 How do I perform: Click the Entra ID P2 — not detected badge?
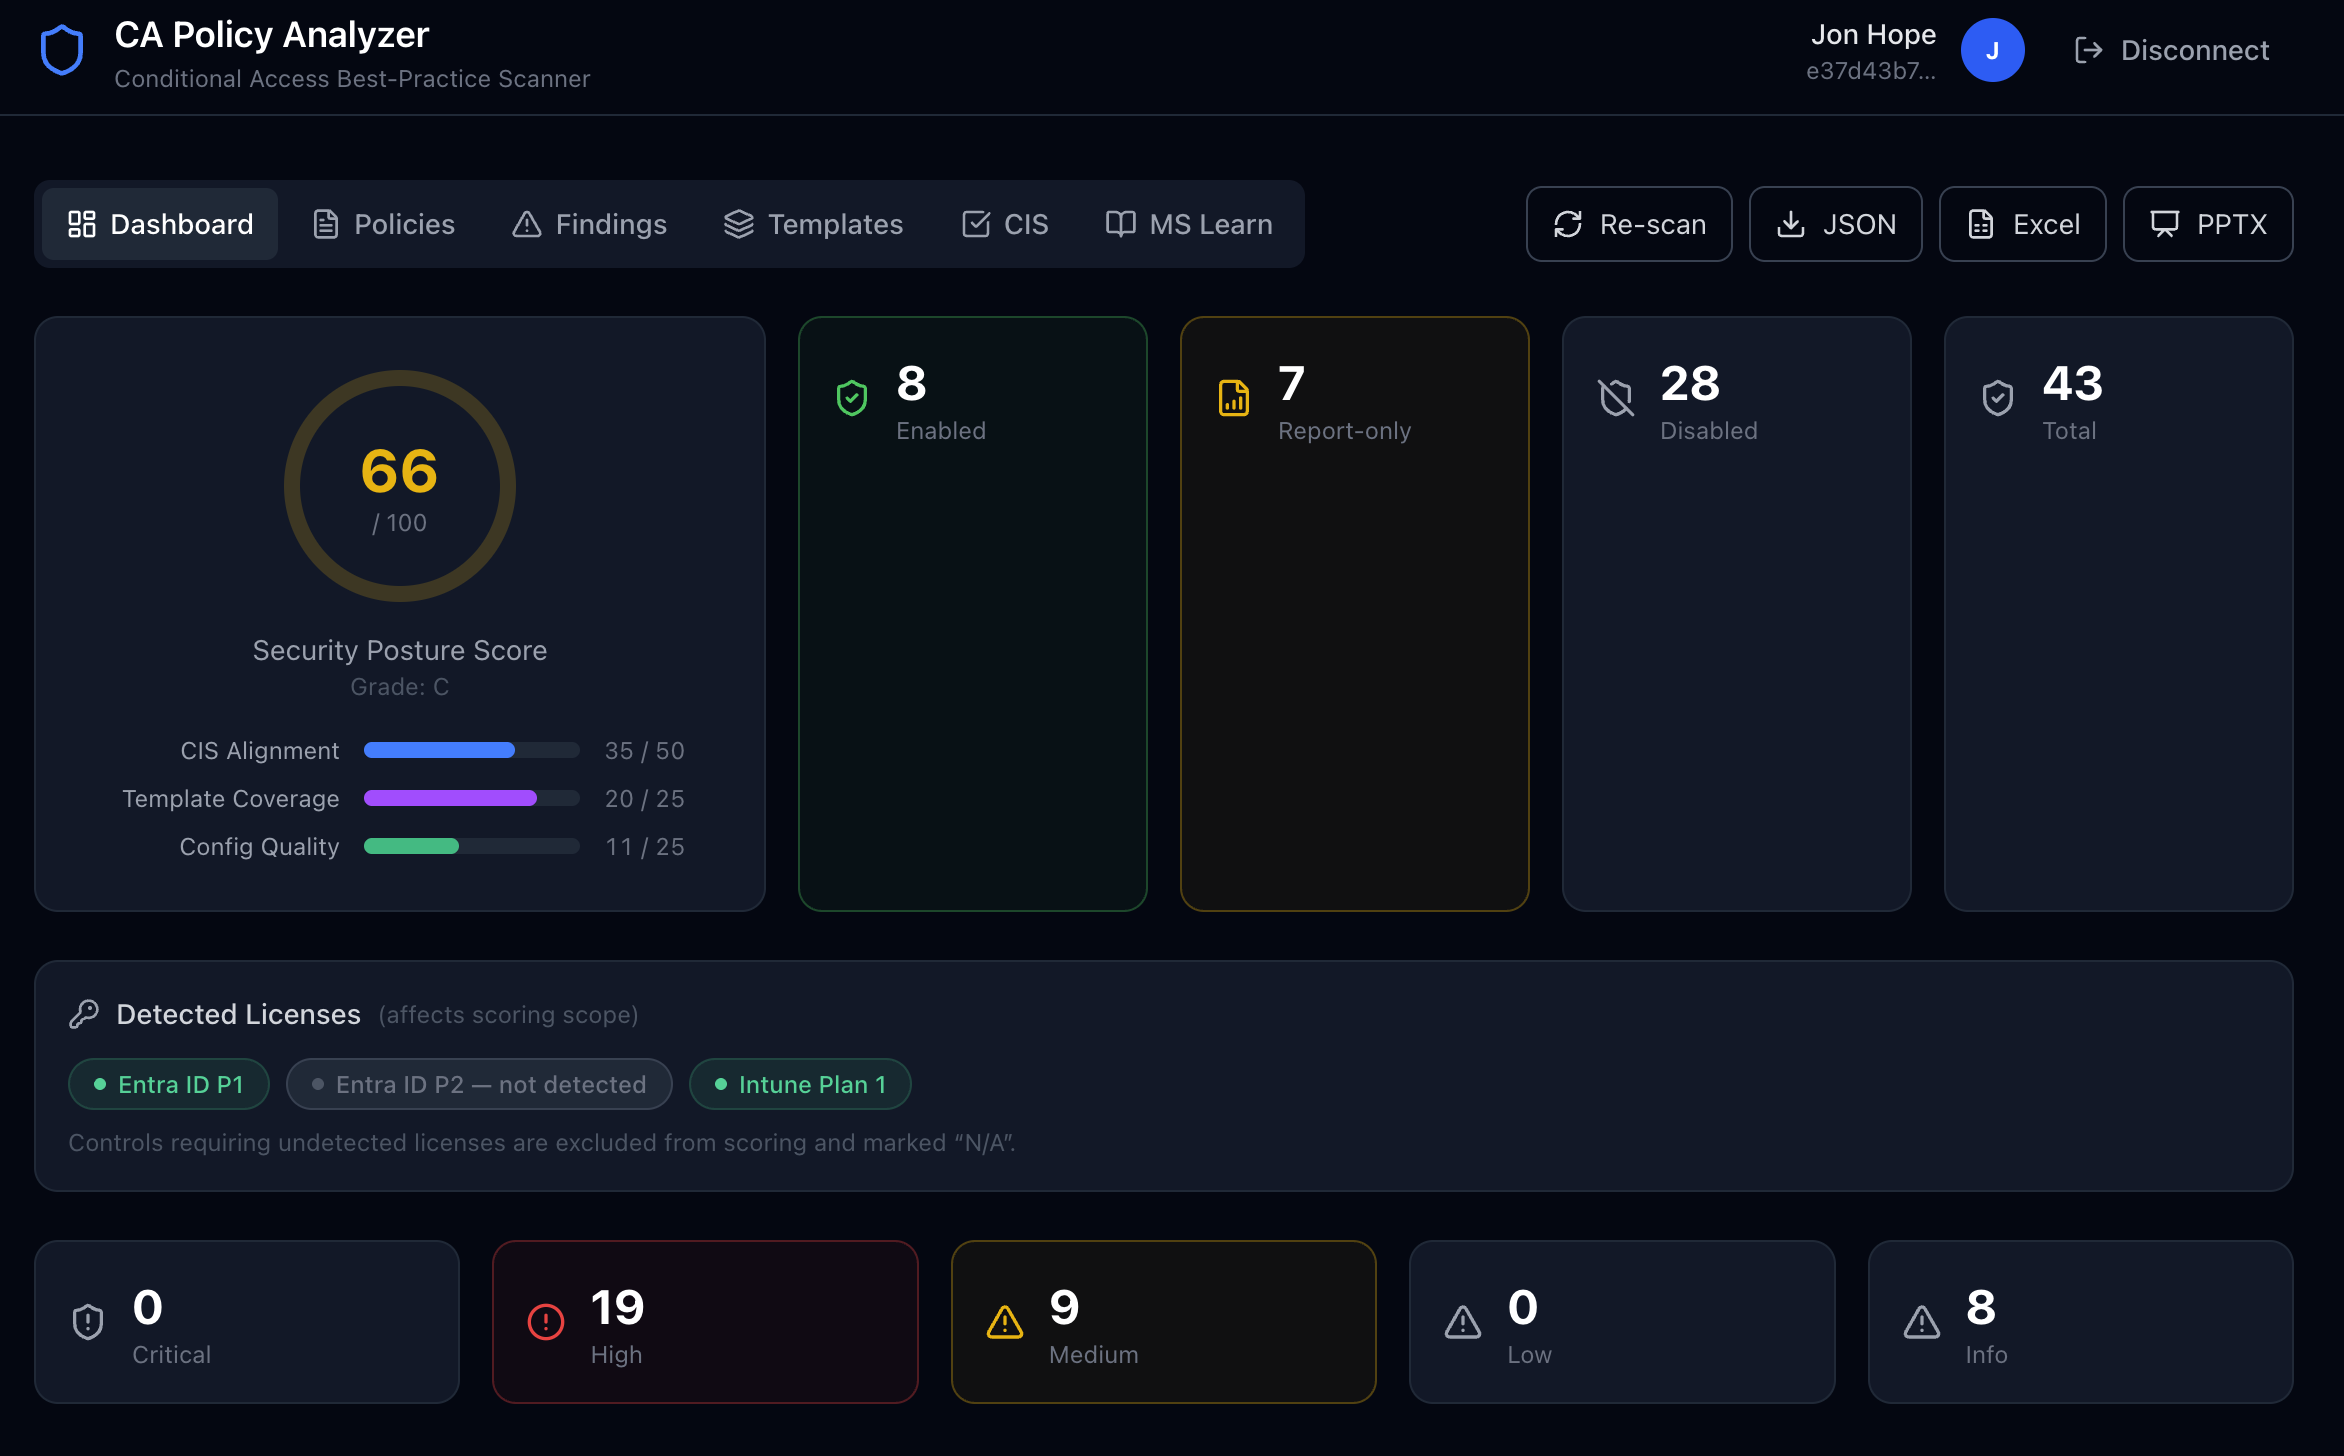click(479, 1084)
